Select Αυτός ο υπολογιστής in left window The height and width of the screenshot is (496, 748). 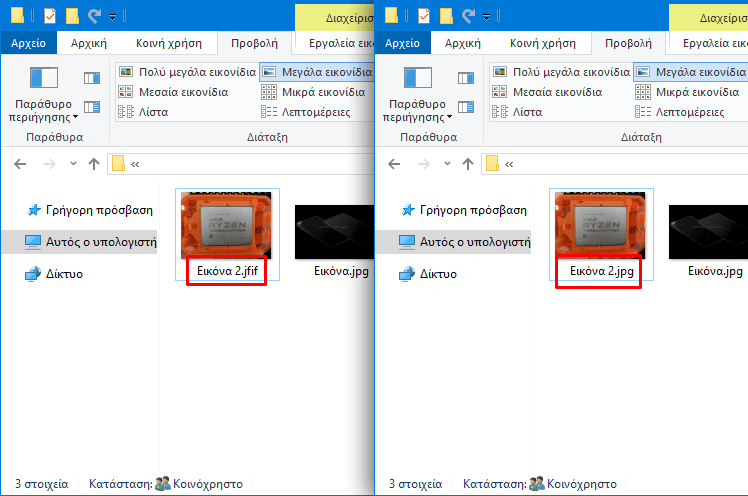click(x=79, y=242)
